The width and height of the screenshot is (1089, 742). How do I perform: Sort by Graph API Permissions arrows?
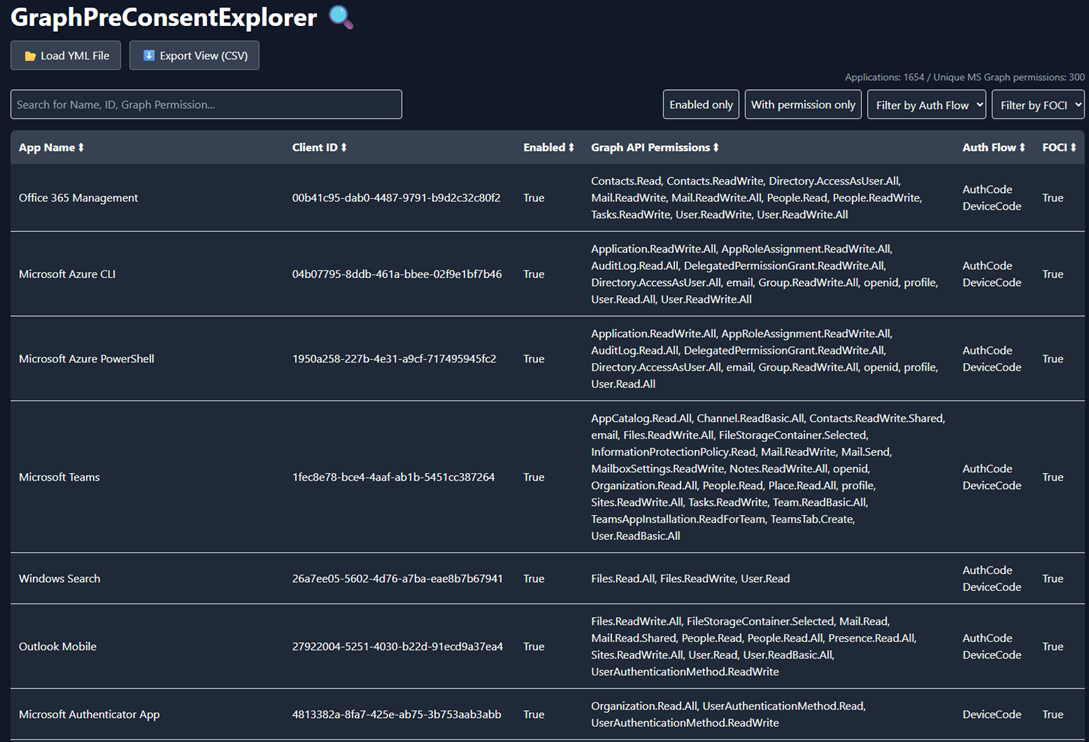(x=715, y=147)
